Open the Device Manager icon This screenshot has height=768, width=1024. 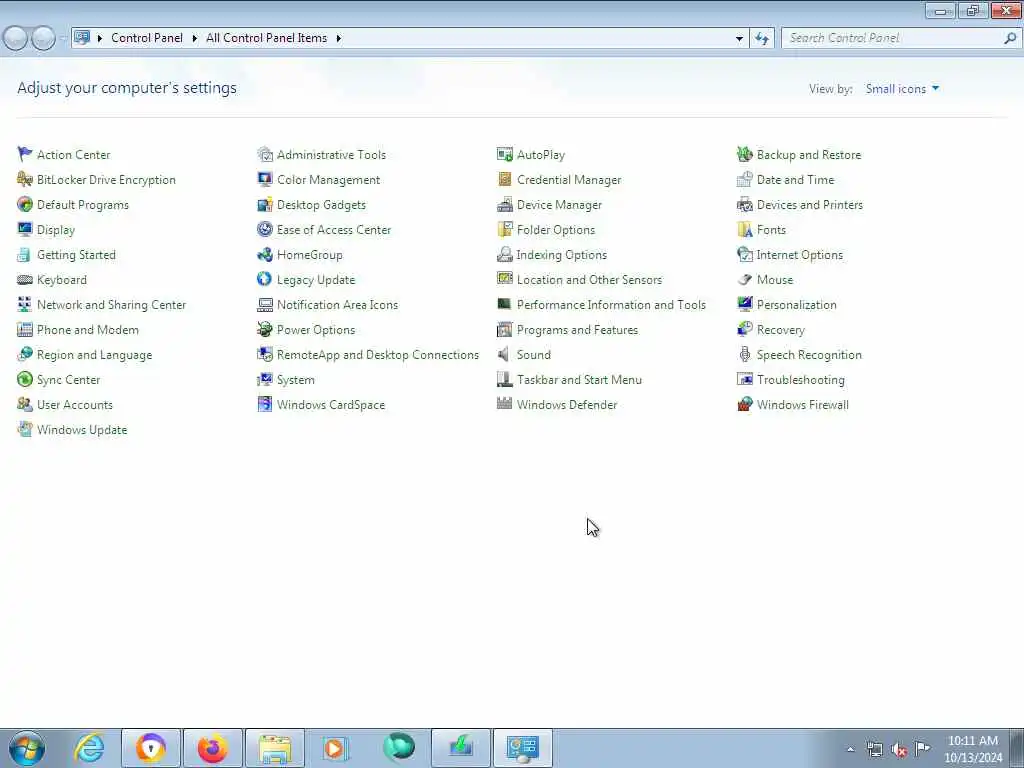point(504,204)
